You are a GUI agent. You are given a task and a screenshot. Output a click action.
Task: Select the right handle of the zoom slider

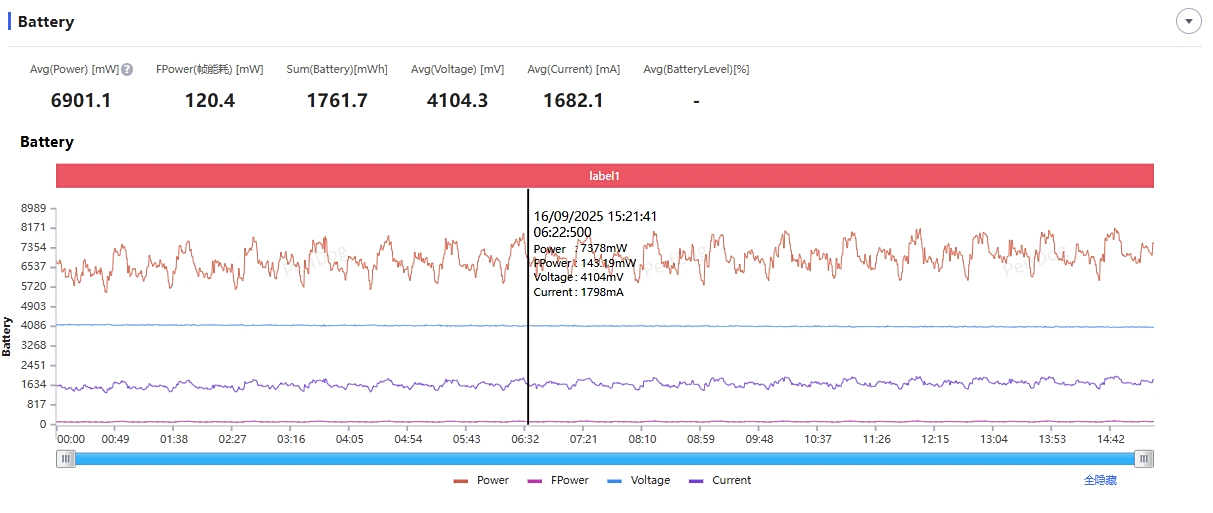pyautogui.click(x=1144, y=459)
